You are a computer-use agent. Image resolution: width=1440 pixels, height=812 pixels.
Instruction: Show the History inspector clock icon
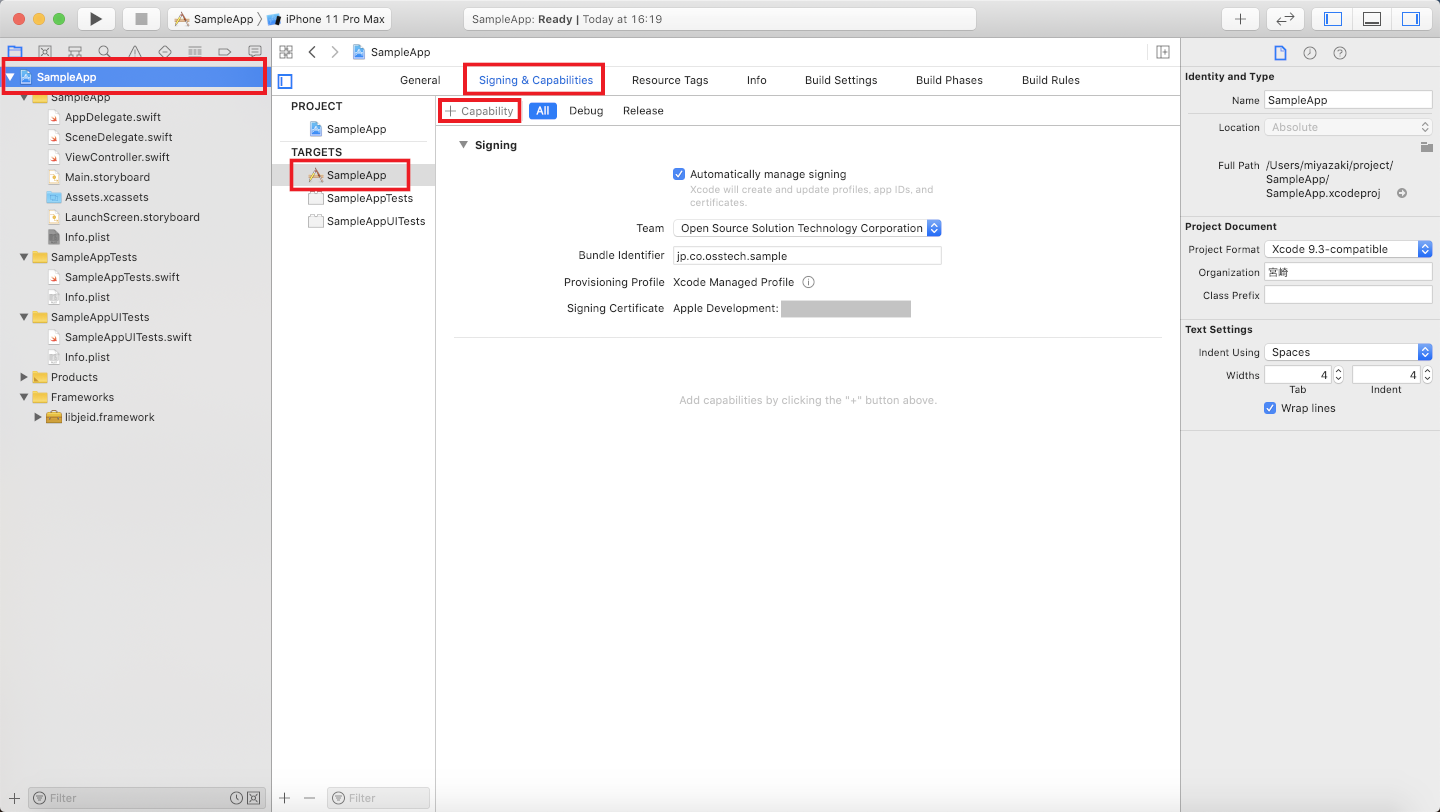[1310, 53]
